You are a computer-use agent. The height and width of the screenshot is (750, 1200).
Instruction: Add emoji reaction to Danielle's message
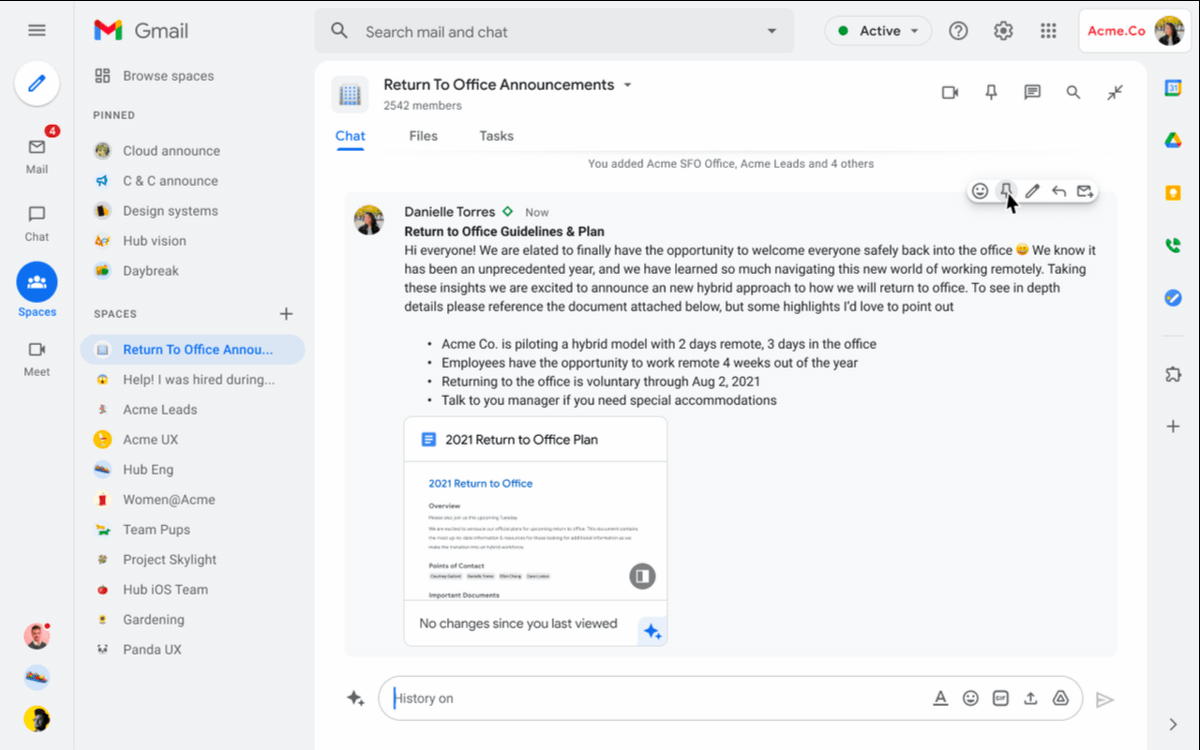980,191
